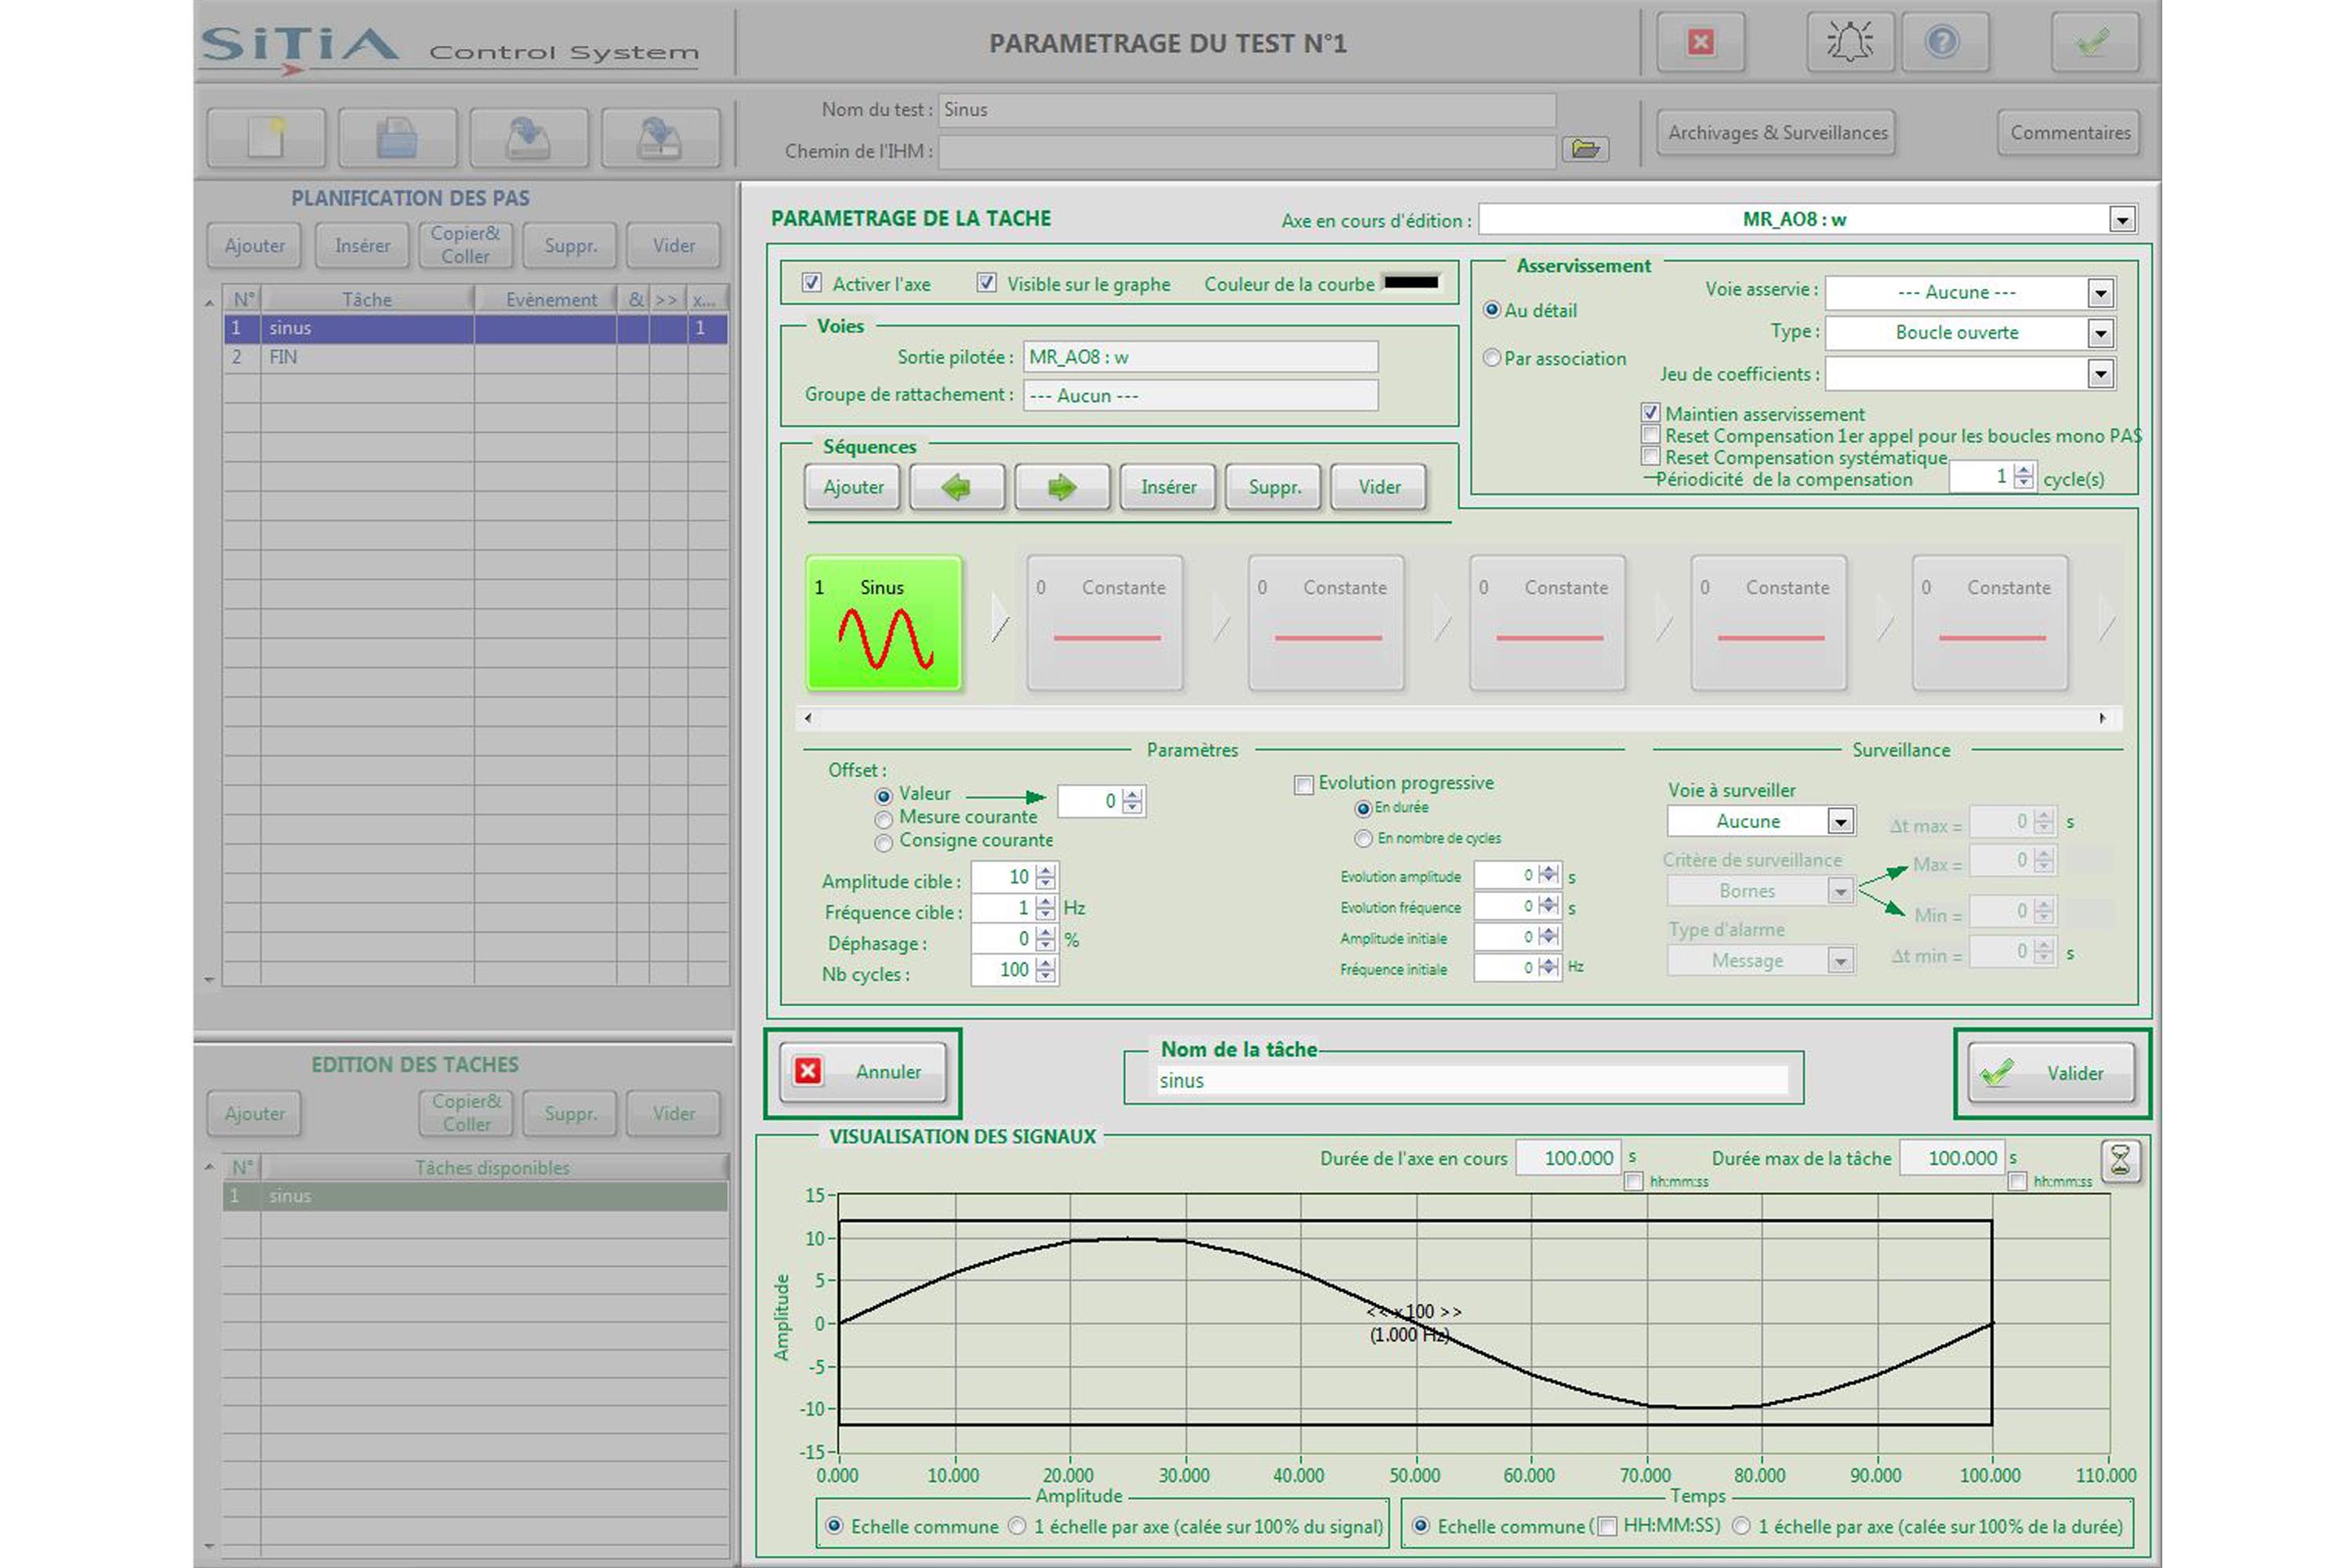Open the Axe en cours d'édition dropdown
Viewport: 2352px width, 1568px height.
click(x=2122, y=219)
